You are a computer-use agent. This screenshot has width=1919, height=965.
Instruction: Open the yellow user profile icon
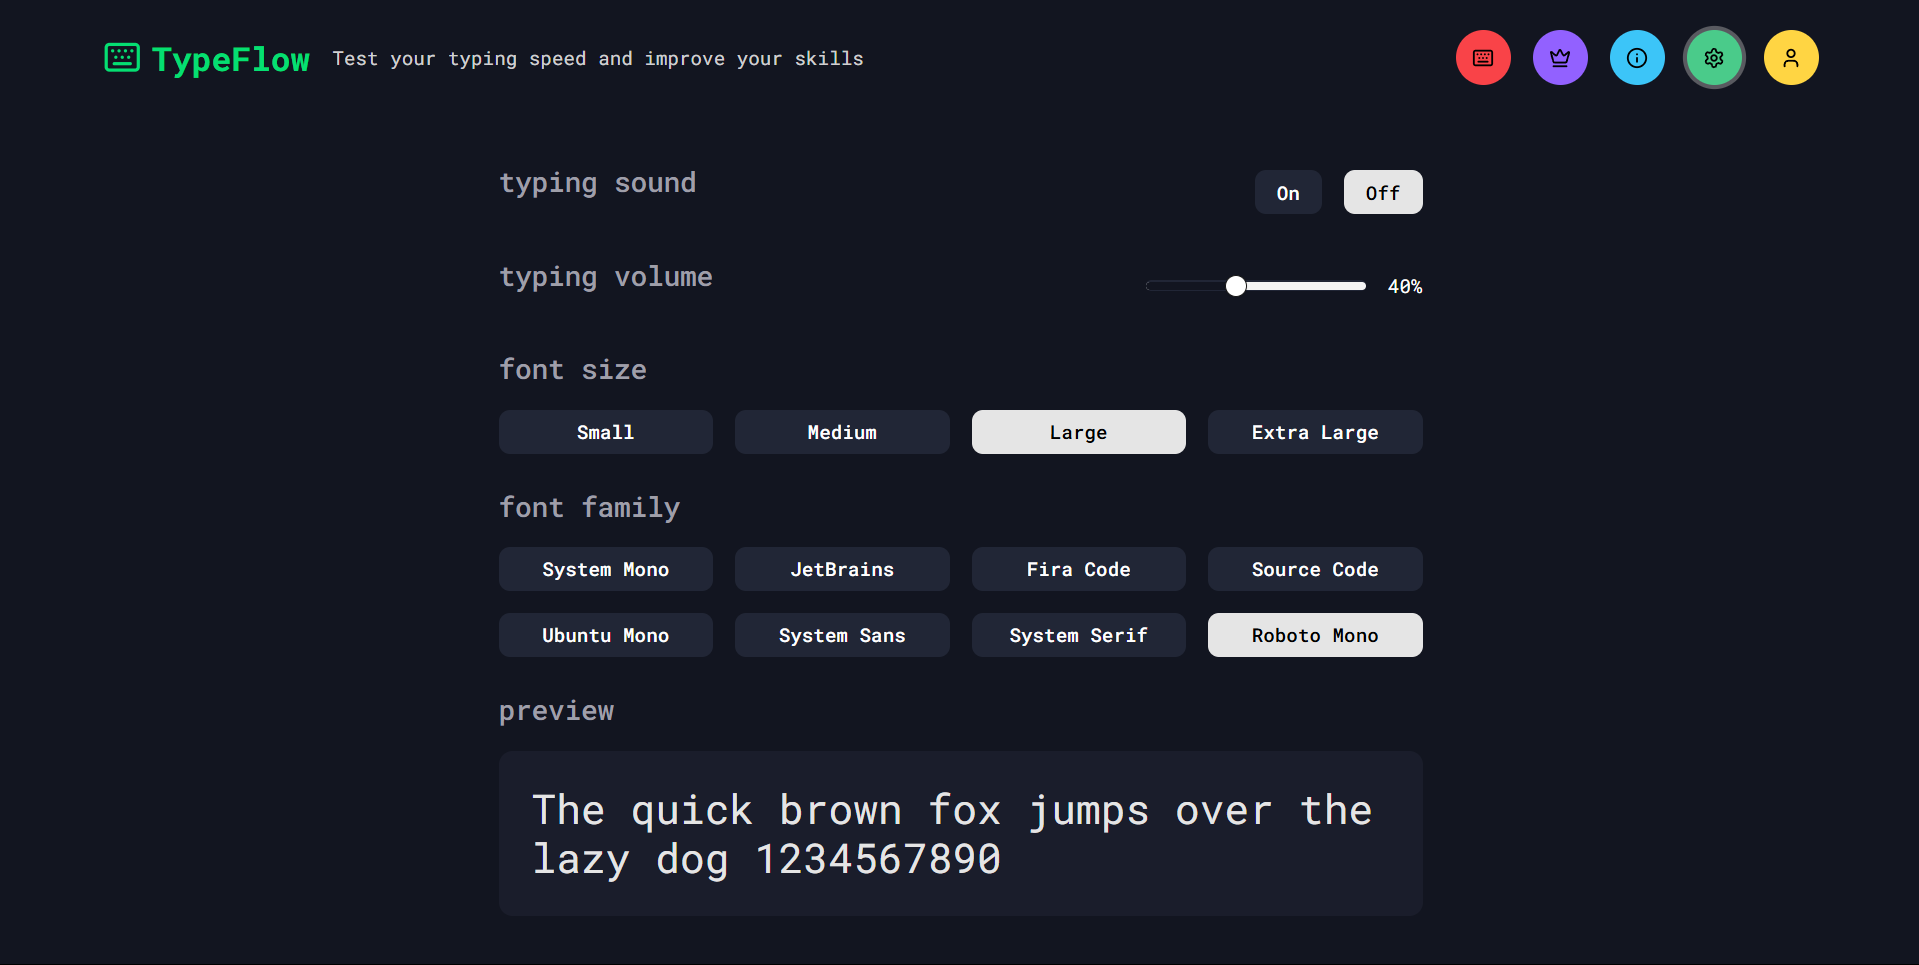(x=1791, y=58)
